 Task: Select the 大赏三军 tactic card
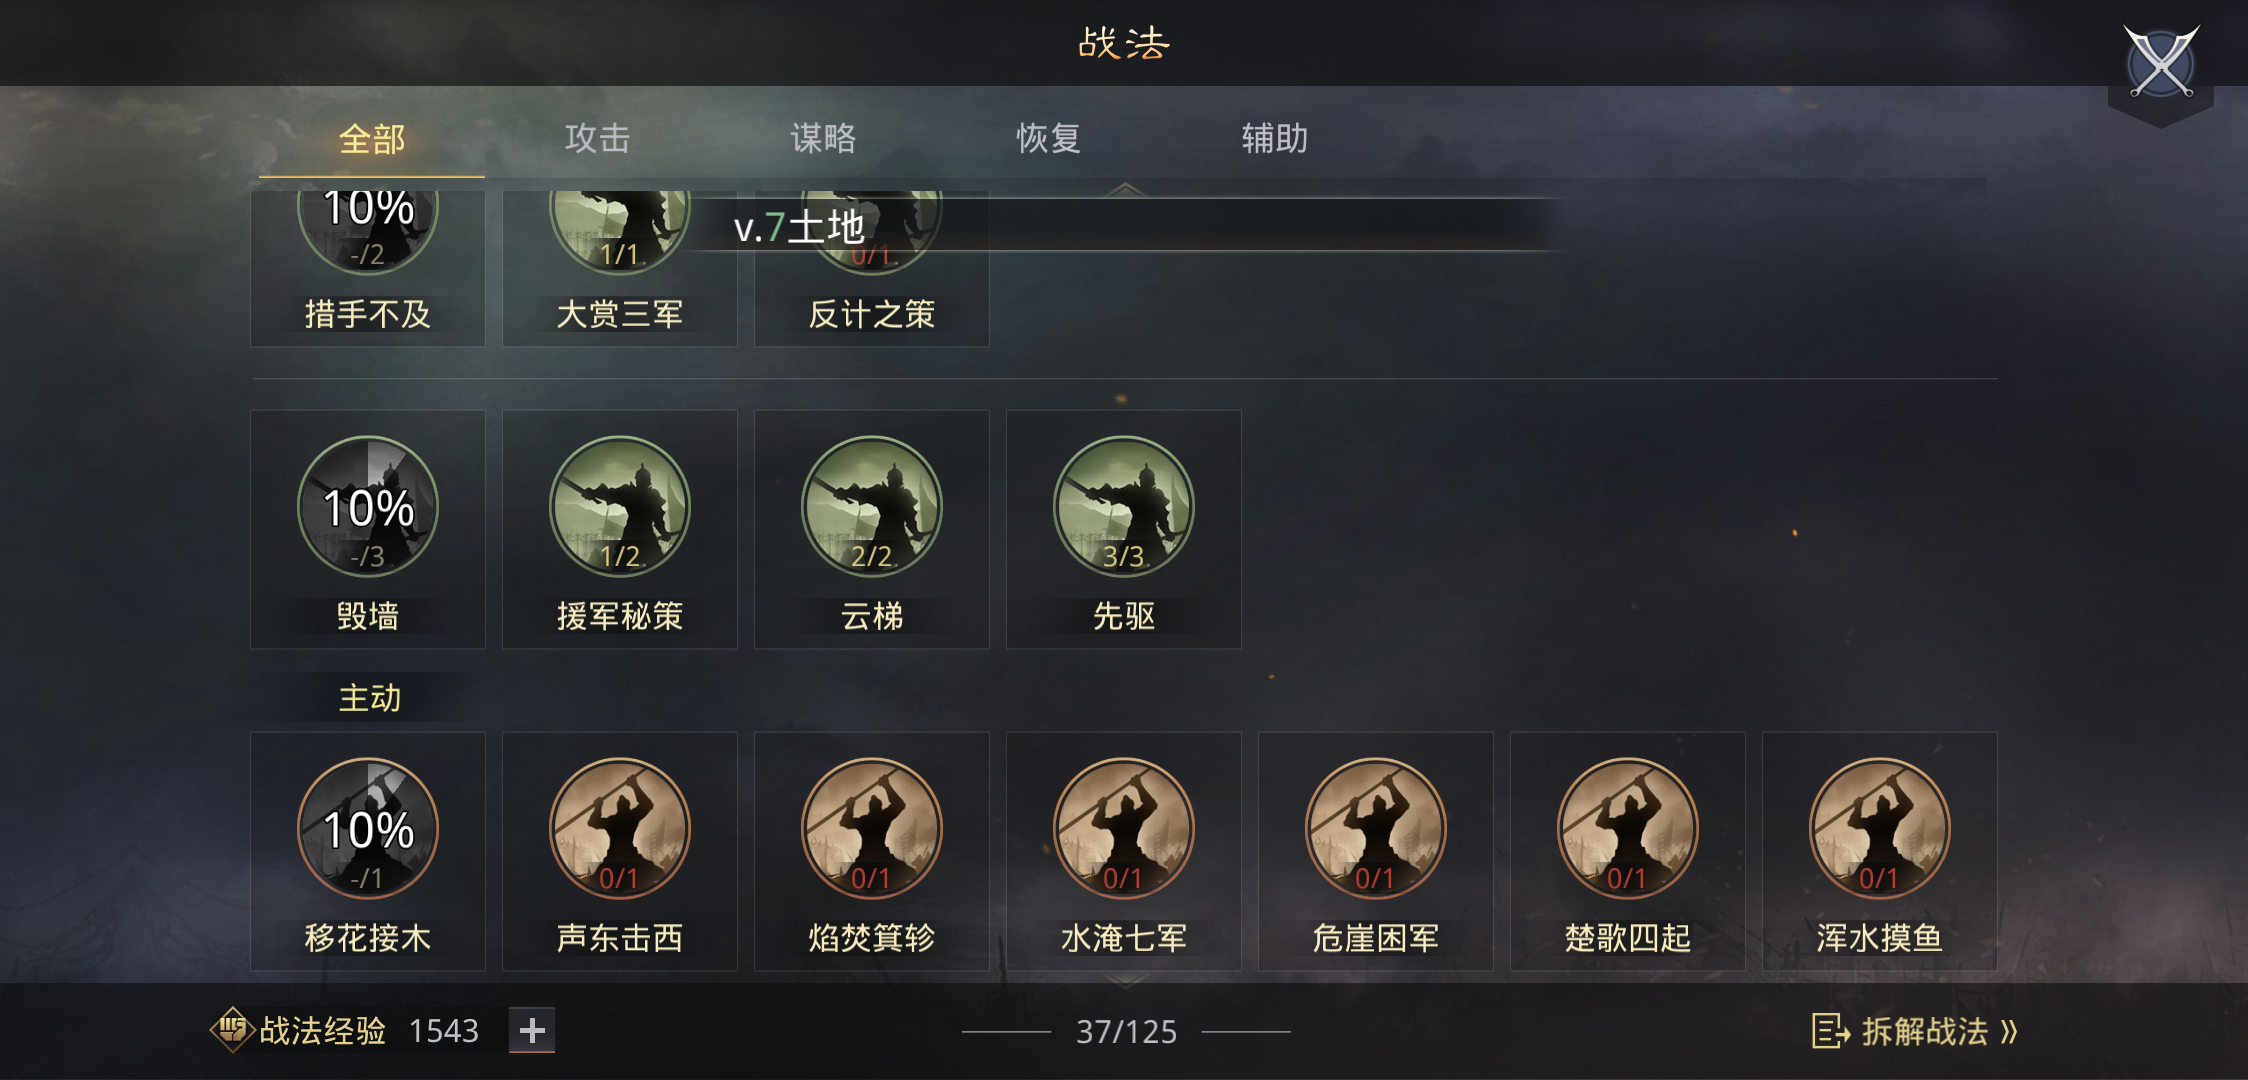tap(620, 268)
